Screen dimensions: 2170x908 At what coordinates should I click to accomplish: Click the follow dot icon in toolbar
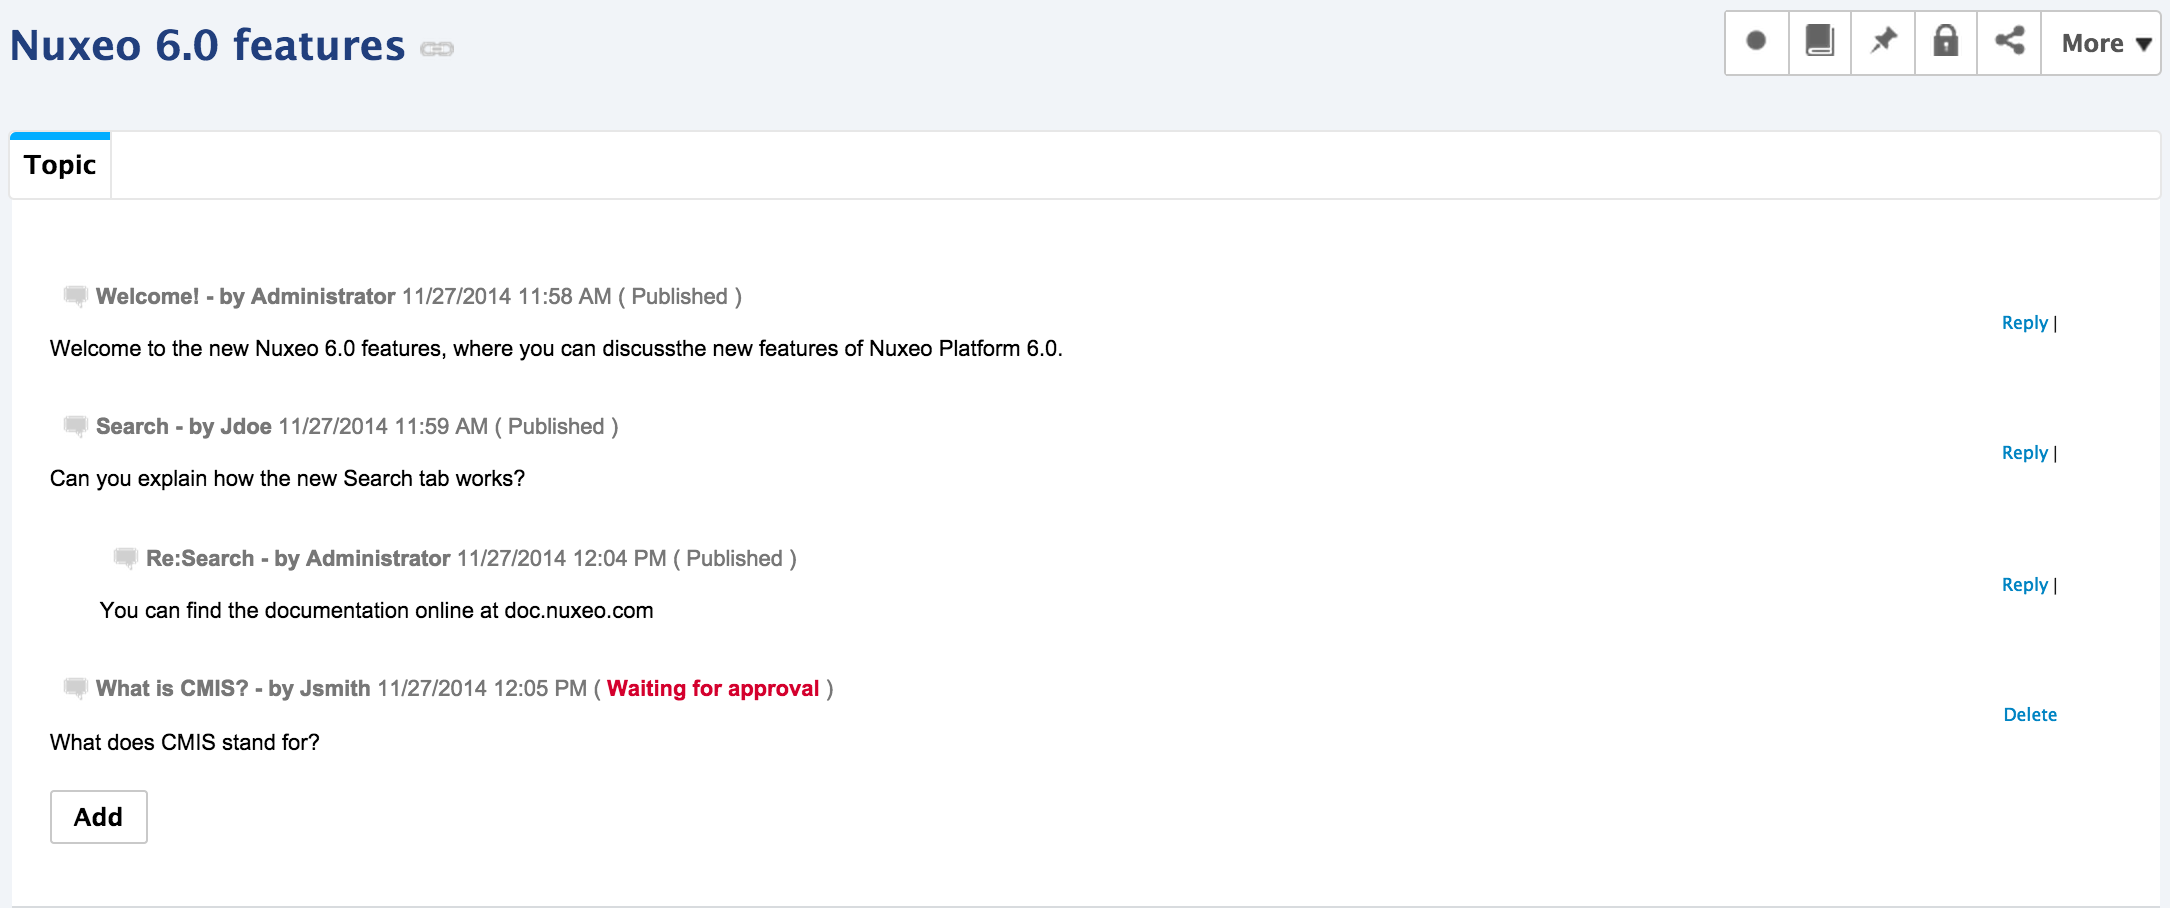1756,42
